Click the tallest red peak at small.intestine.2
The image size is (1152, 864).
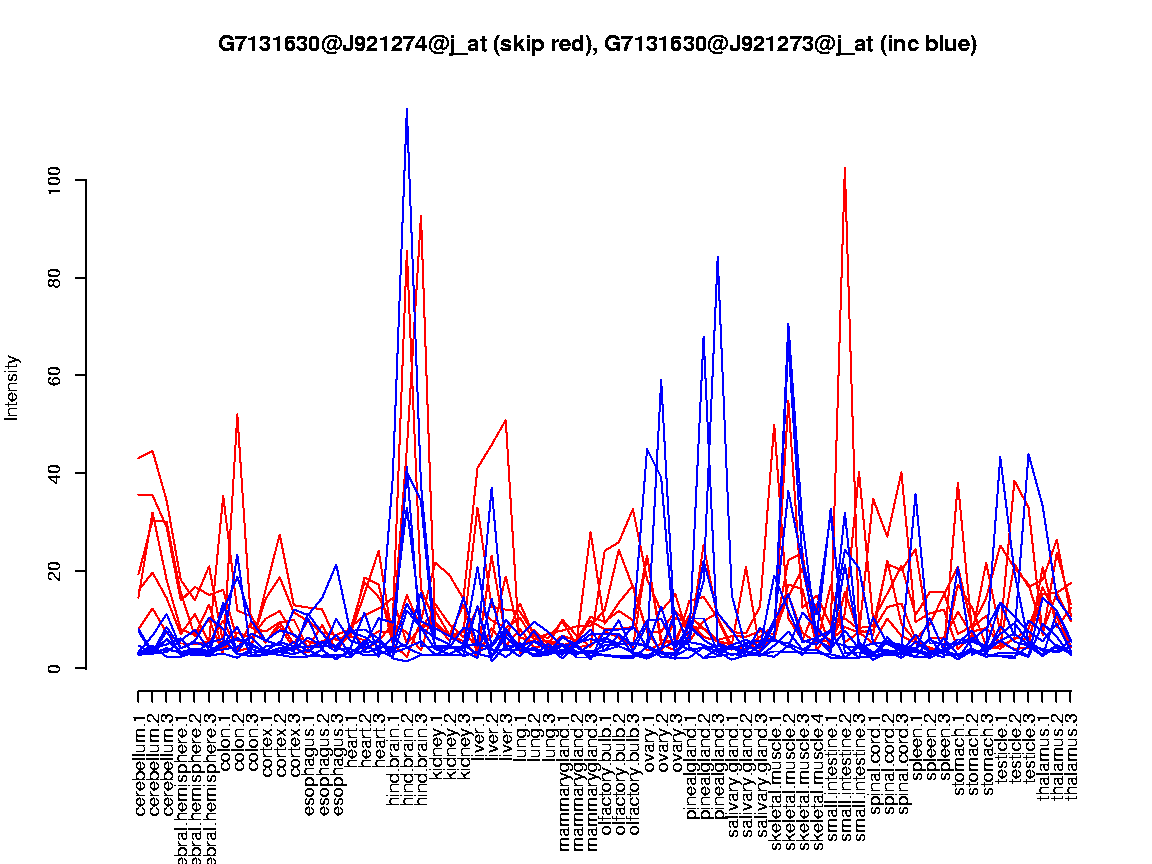(x=846, y=168)
